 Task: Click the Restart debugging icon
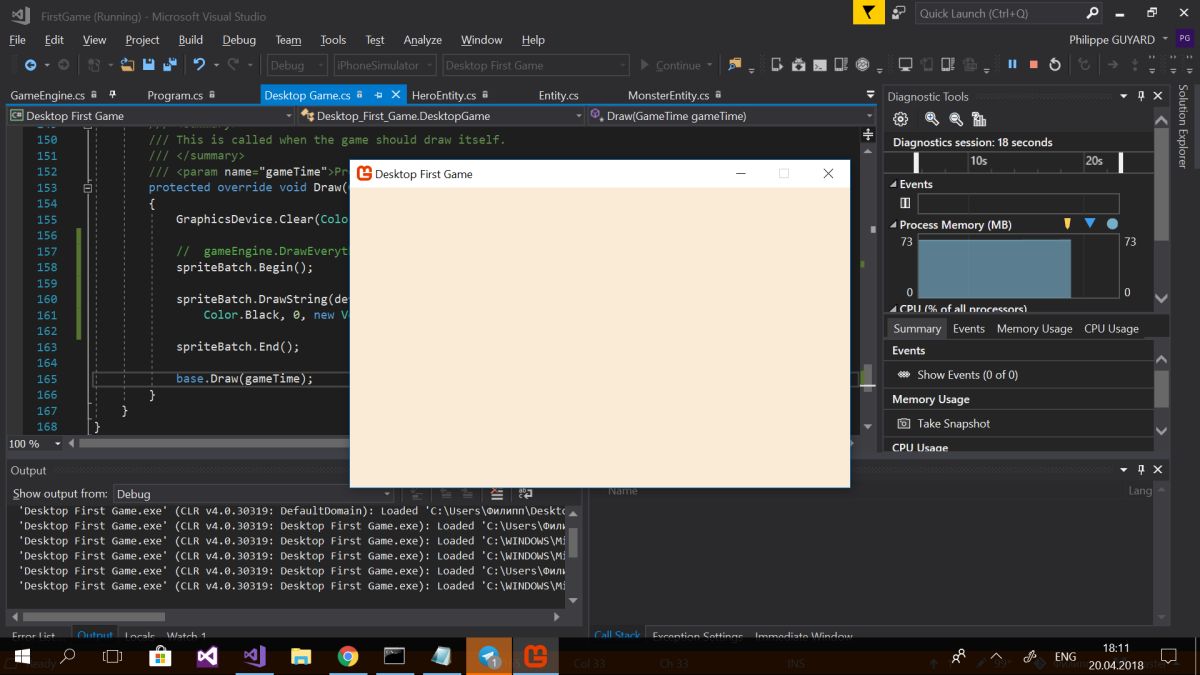click(1054, 65)
